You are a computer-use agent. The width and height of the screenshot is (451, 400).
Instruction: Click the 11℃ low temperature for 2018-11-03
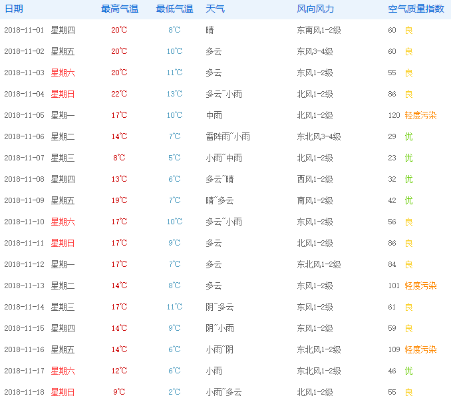pyautogui.click(x=174, y=73)
